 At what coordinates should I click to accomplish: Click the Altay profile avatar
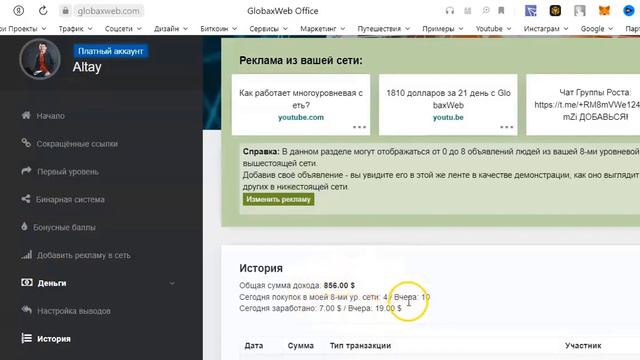(x=40, y=59)
